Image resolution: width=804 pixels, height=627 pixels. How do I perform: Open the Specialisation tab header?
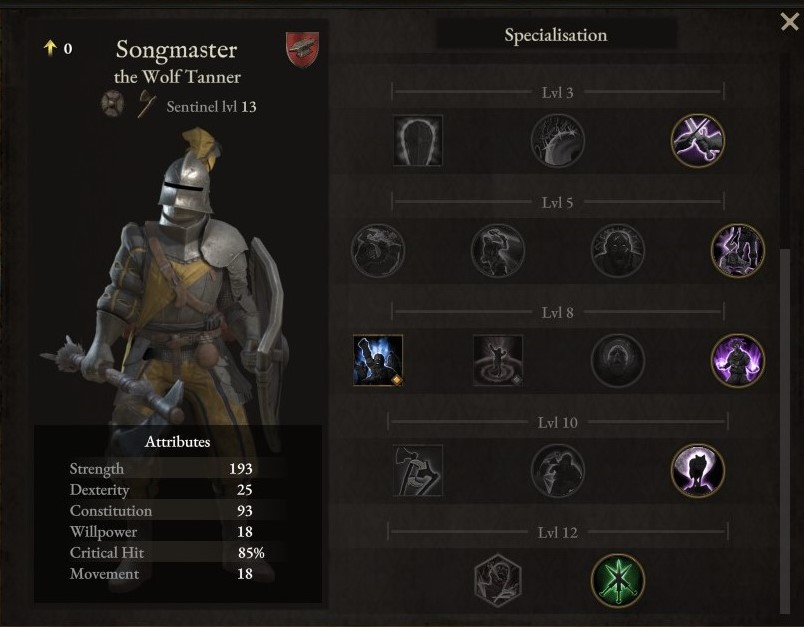click(x=556, y=35)
